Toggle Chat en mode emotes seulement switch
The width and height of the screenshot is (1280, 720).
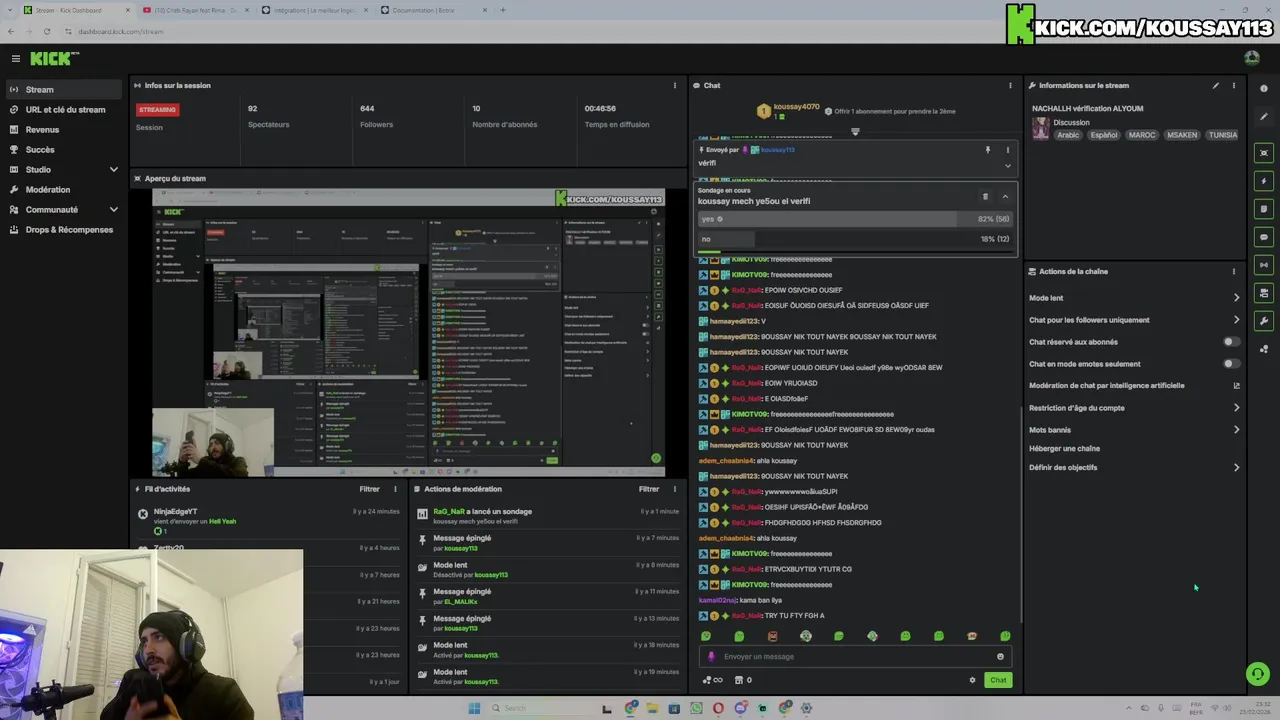click(1231, 364)
